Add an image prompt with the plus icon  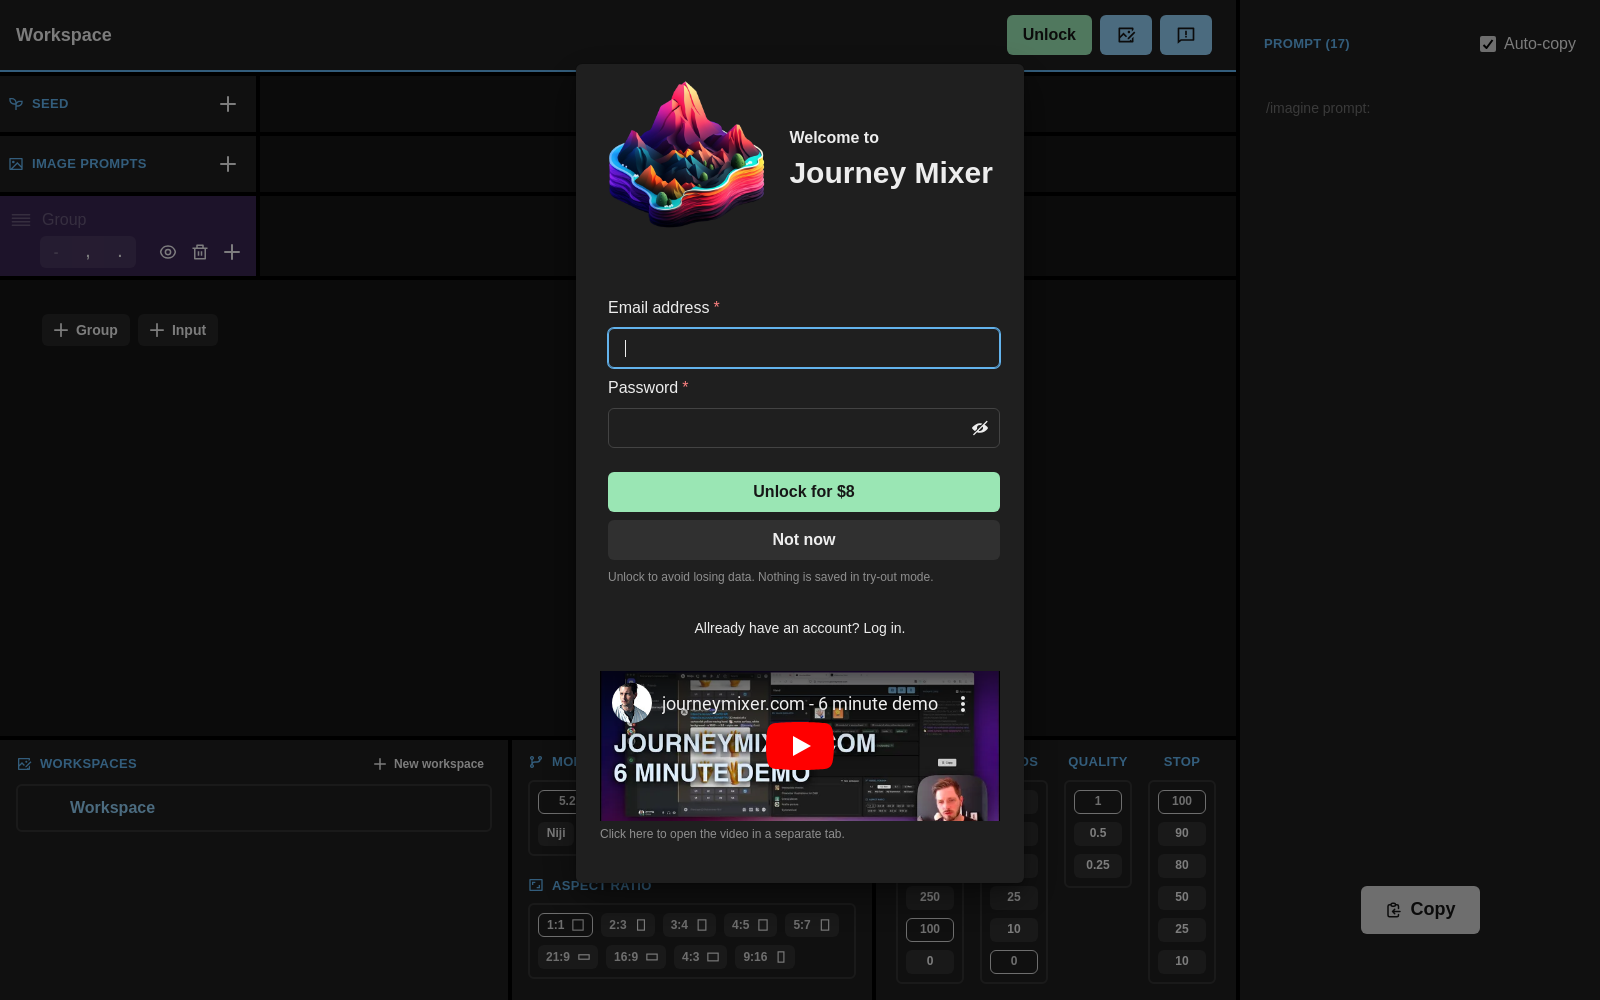(228, 164)
